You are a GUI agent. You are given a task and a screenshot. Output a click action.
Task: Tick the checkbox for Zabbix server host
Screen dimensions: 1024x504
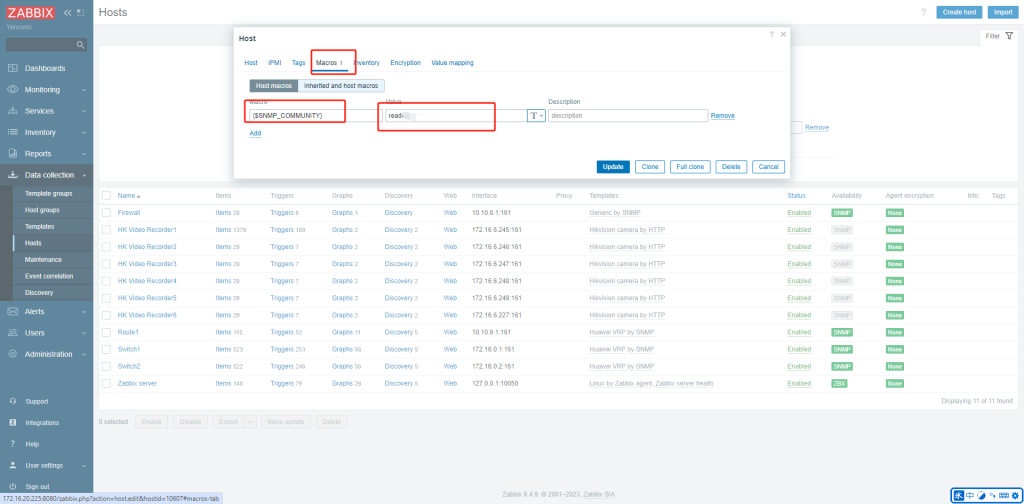106,383
